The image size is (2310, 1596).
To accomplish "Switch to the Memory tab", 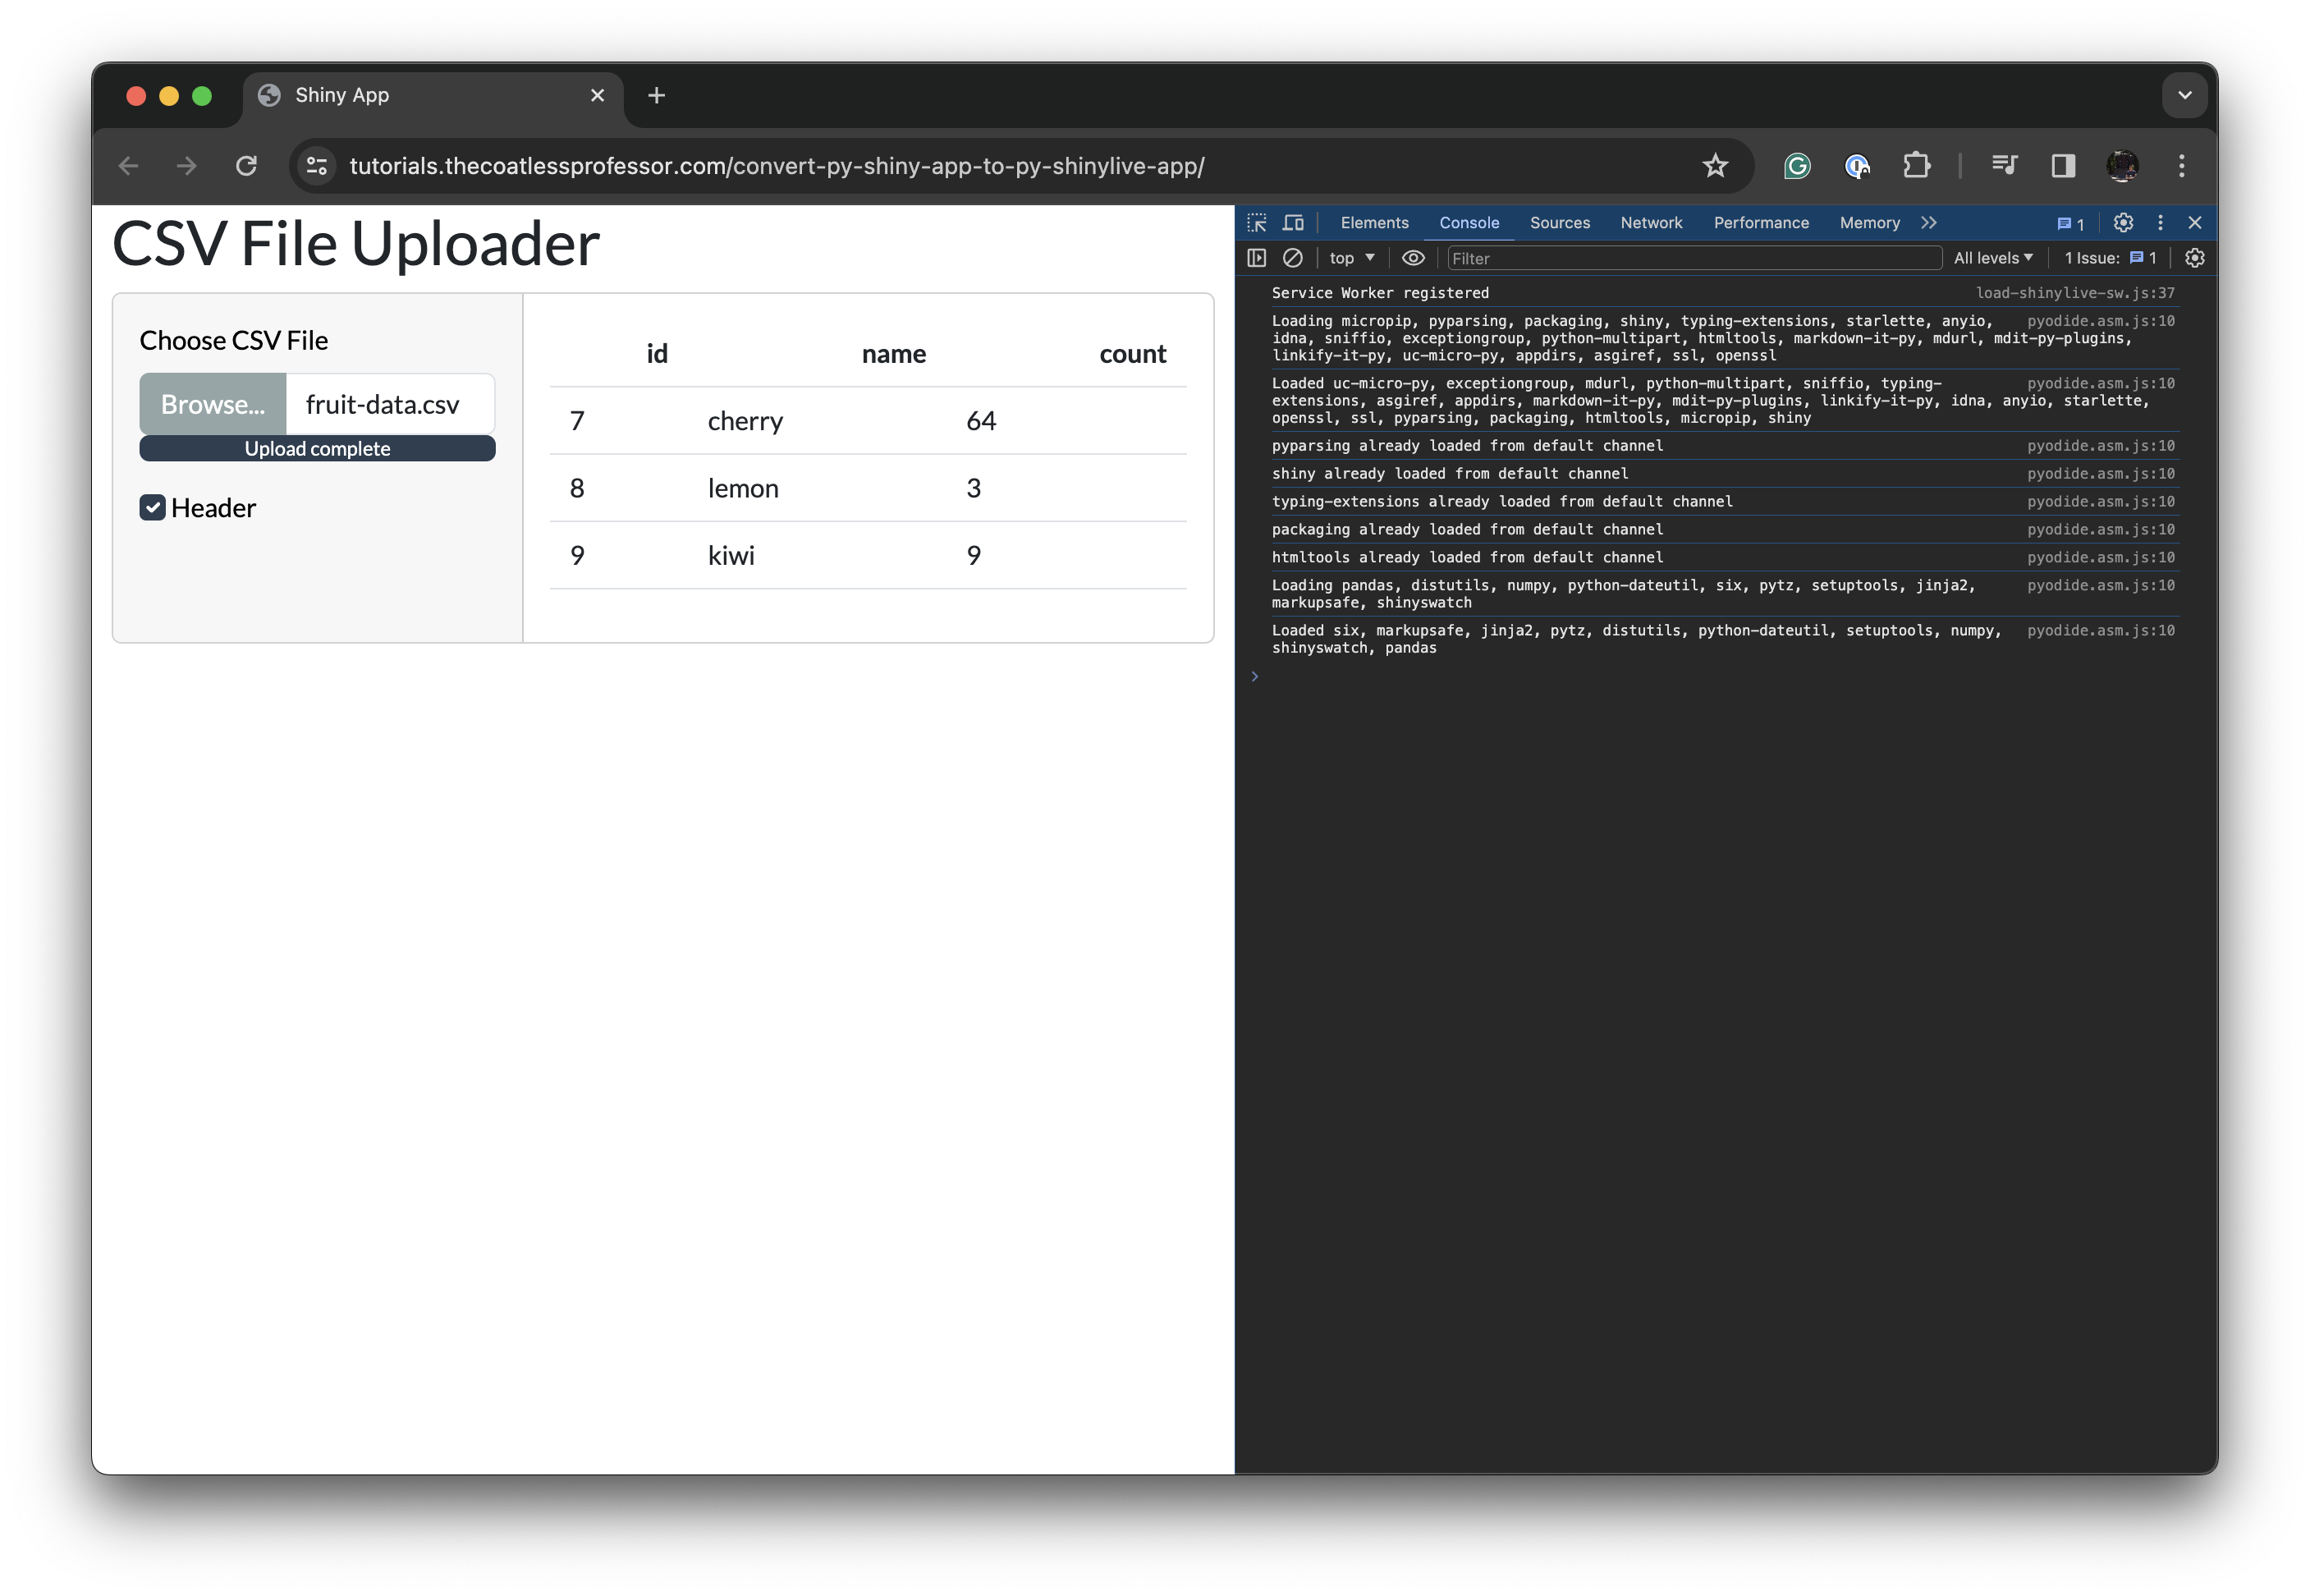I will (x=1869, y=223).
